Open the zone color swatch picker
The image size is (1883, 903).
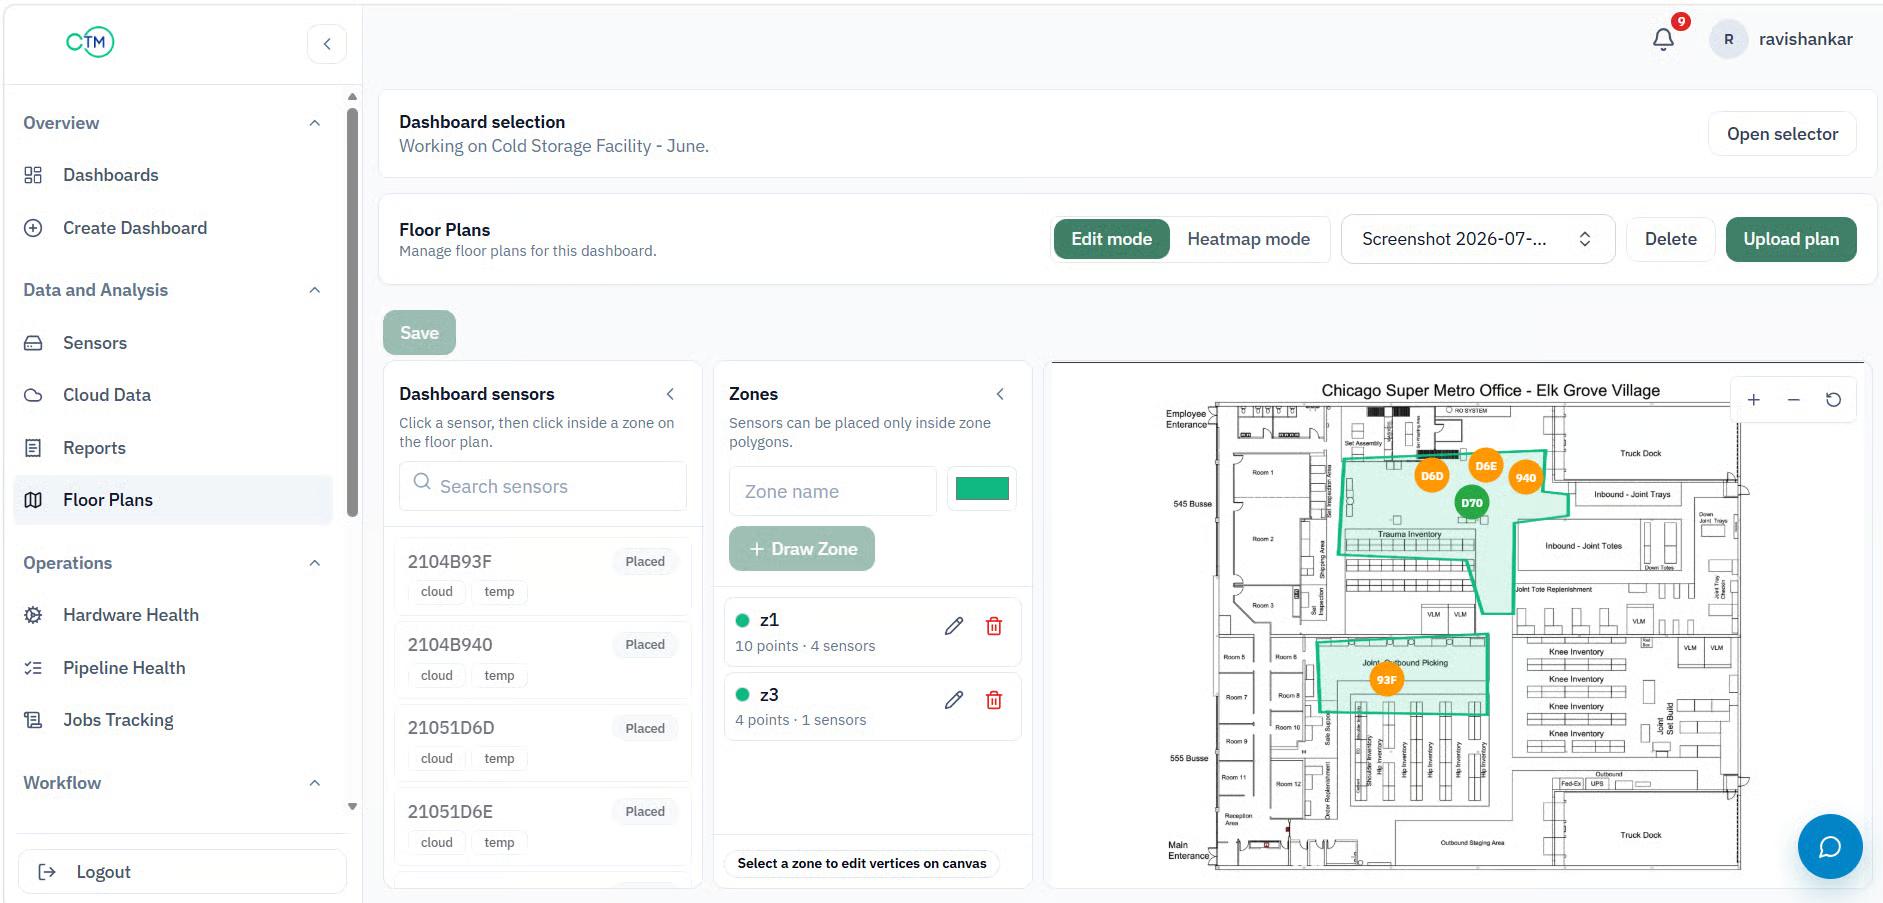click(x=982, y=489)
